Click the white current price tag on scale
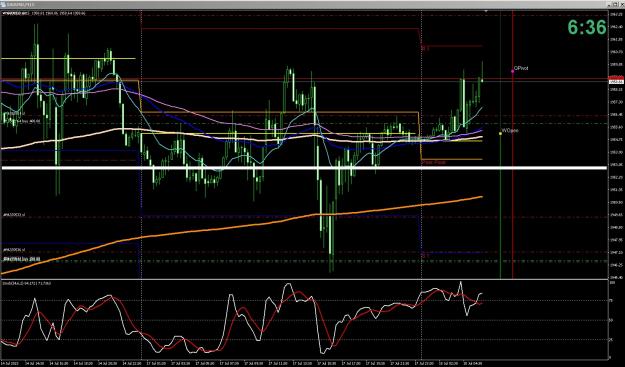The height and width of the screenshot is (367, 625). [x=616, y=81]
